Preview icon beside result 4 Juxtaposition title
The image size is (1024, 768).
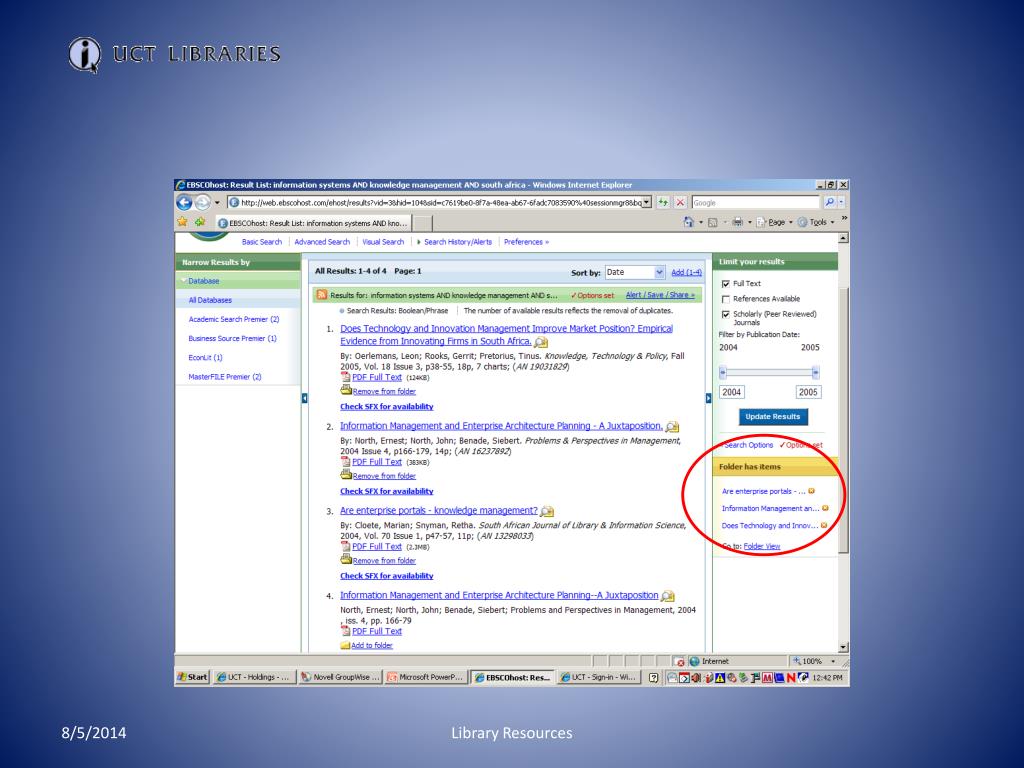click(667, 596)
